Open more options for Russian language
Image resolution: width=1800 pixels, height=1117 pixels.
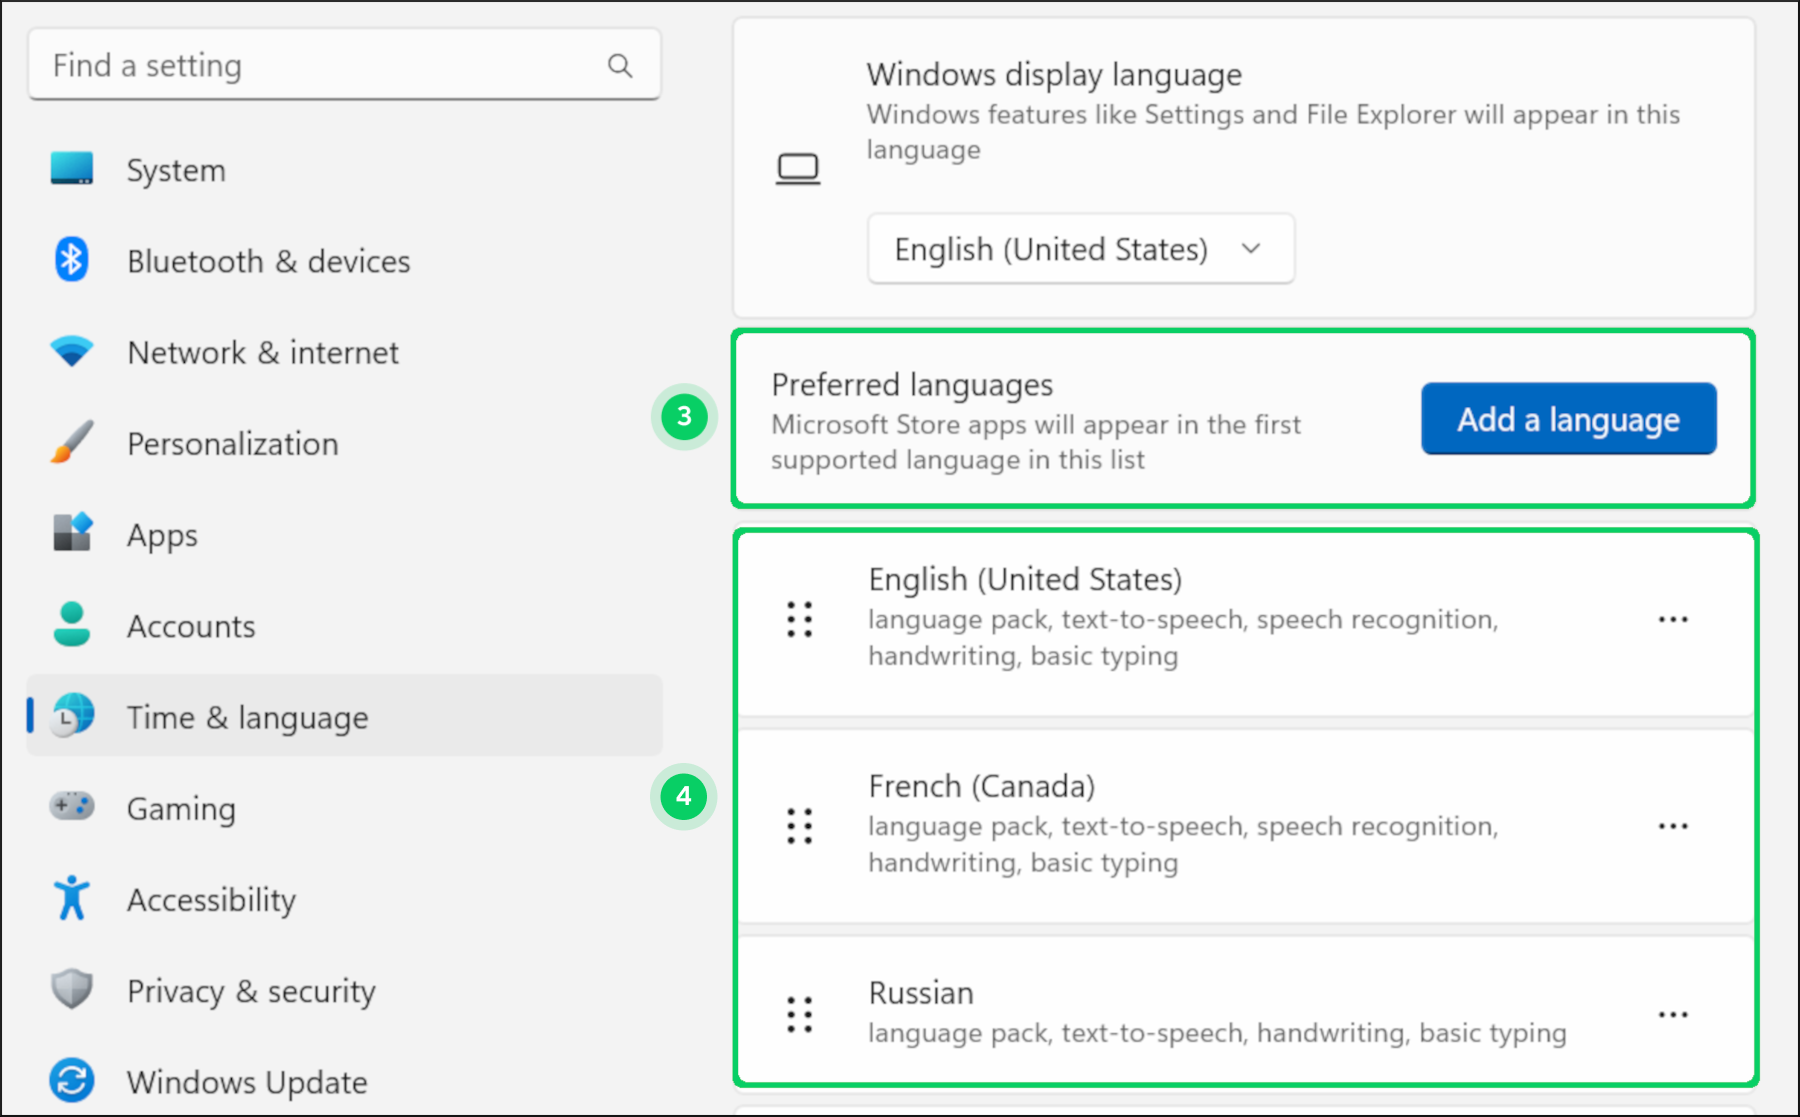tap(1672, 1015)
